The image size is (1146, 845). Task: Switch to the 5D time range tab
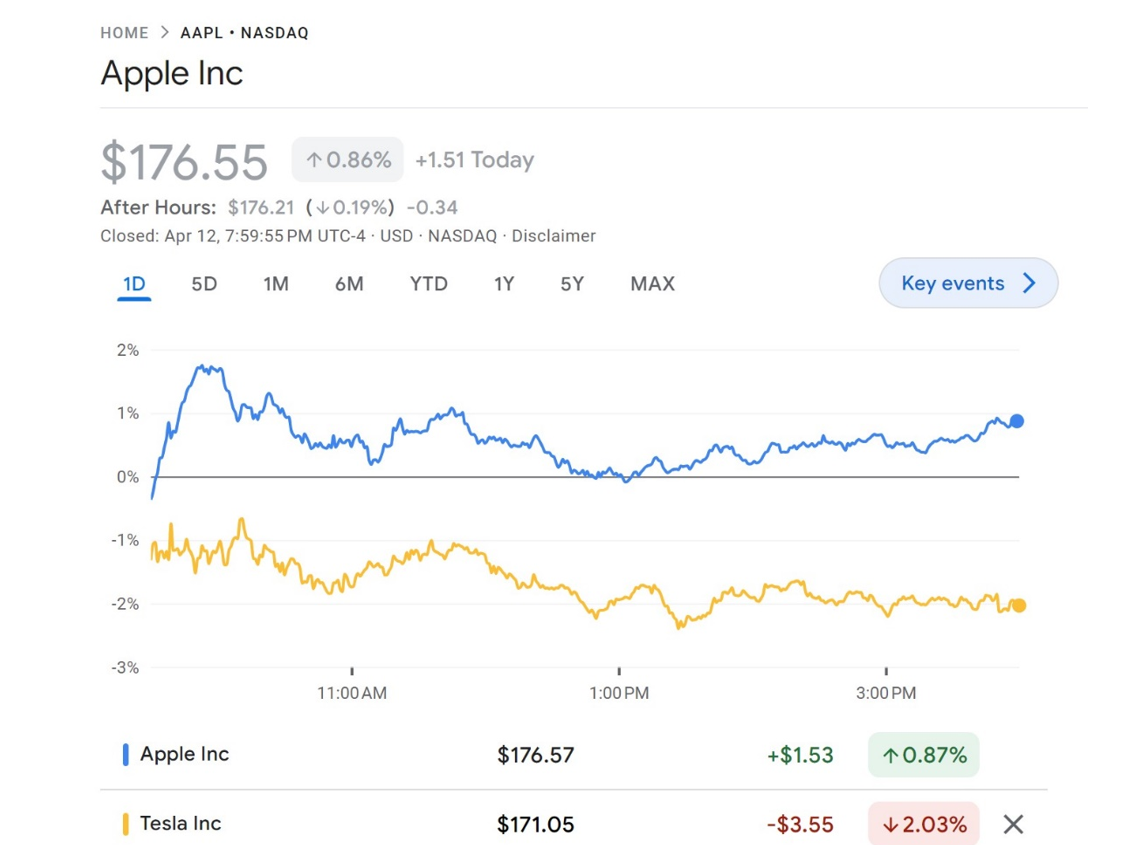[203, 283]
